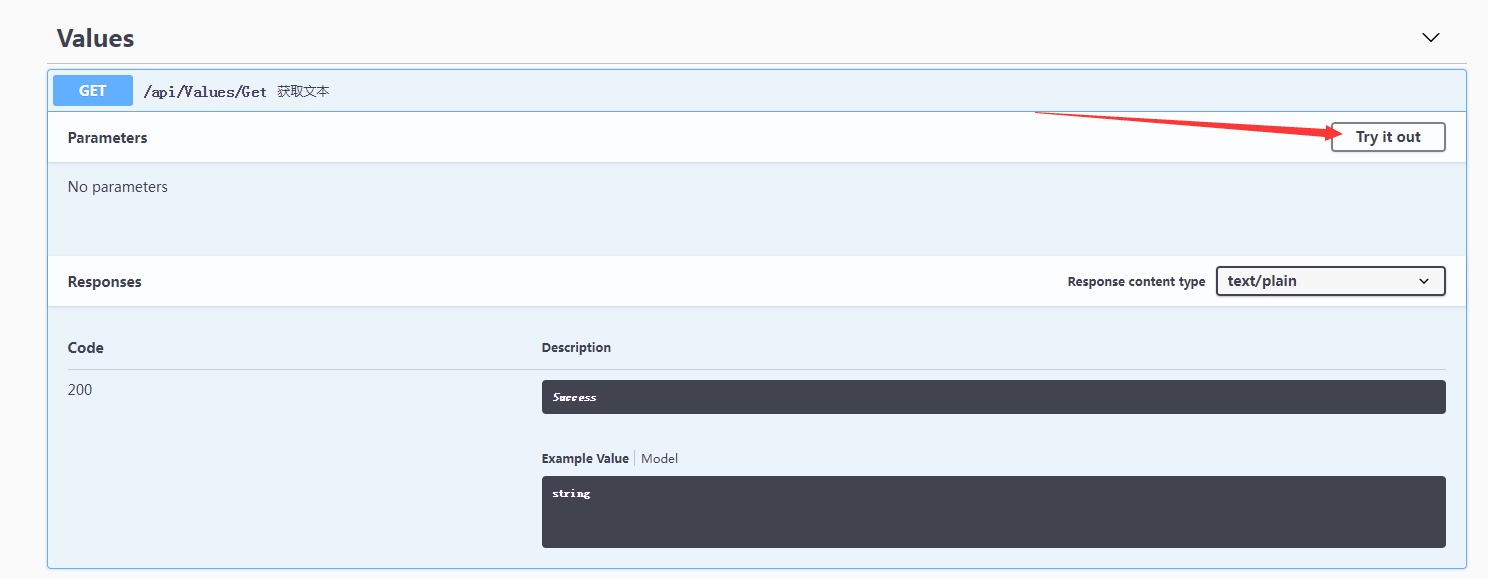Image resolution: width=1488 pixels, height=579 pixels.
Task: Click the Parameters header label
Action: (x=107, y=138)
